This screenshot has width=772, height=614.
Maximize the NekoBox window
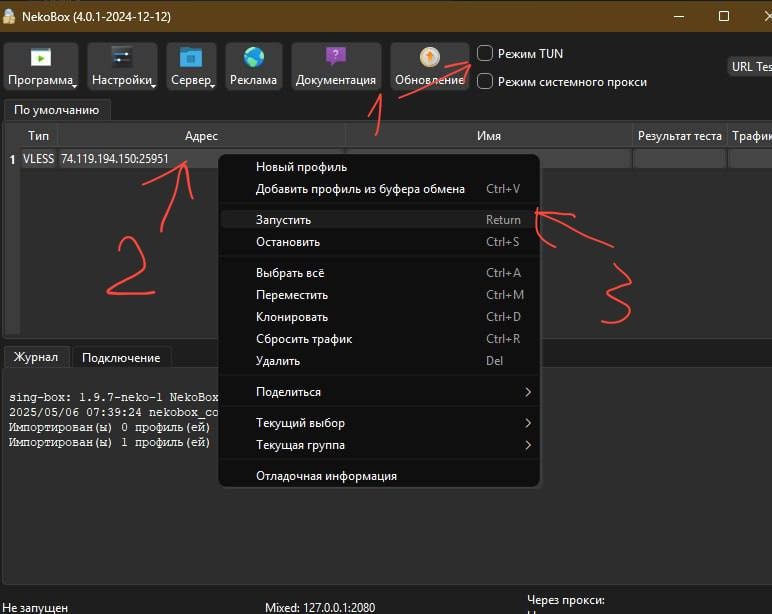pyautogui.click(x=724, y=16)
